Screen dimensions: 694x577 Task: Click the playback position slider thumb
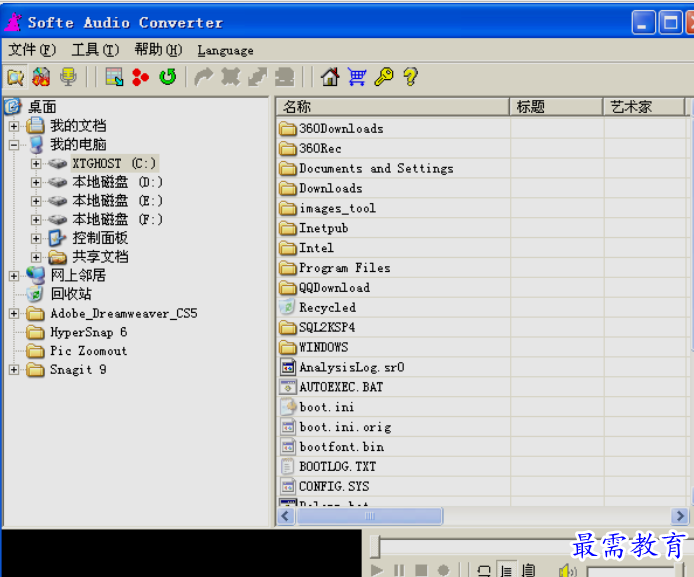375,547
